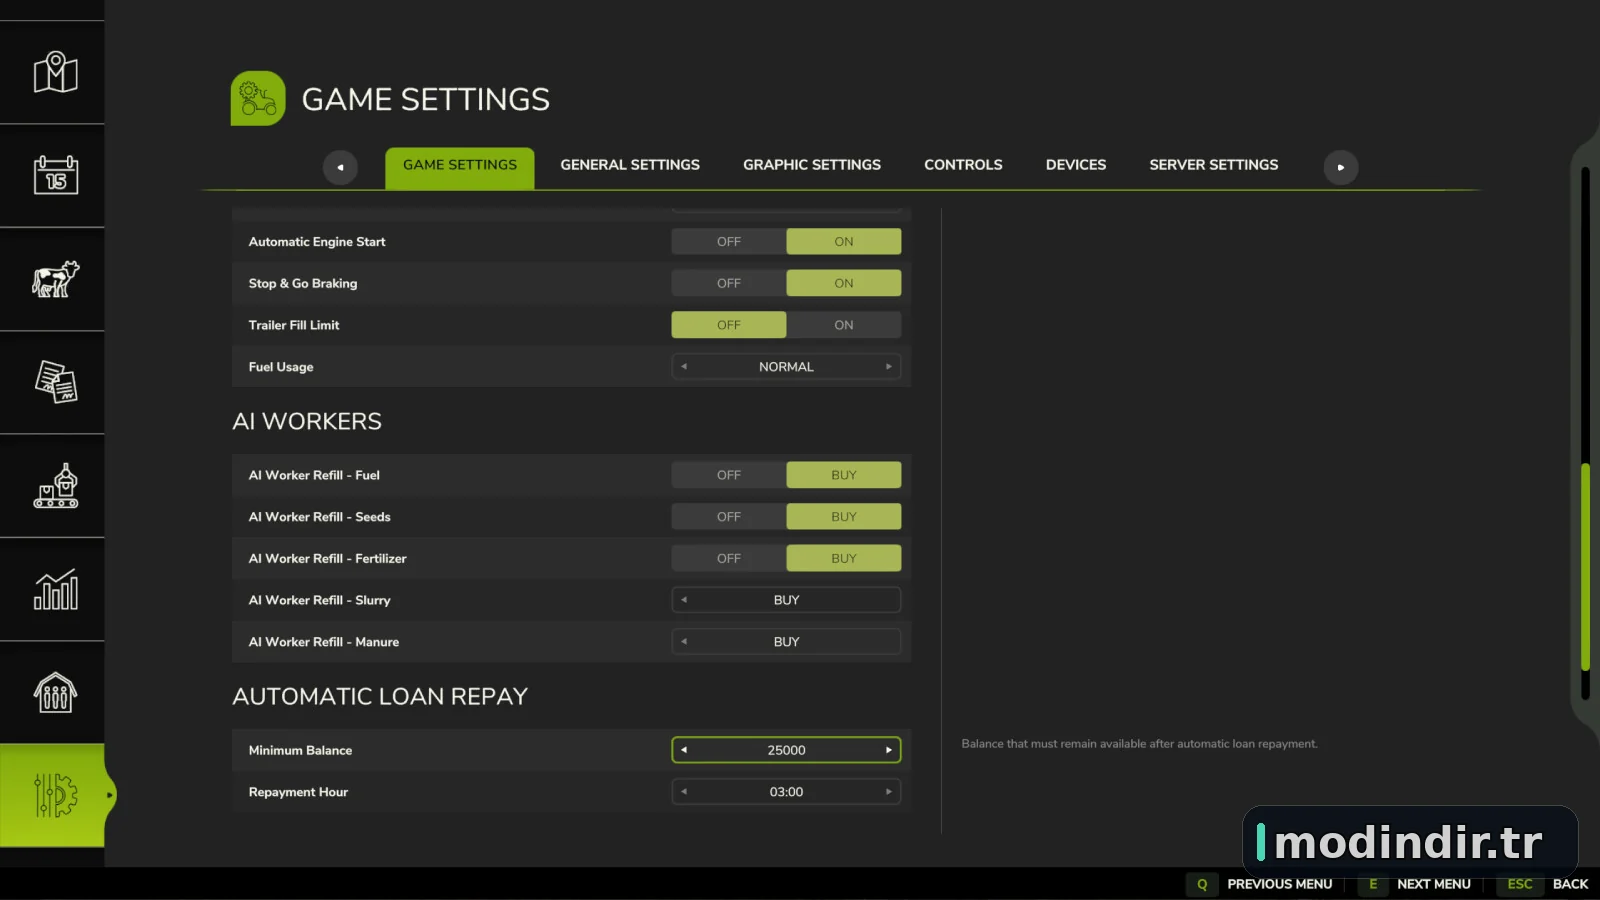Click the Minimum Balance 25000 value
Image resolution: width=1600 pixels, height=900 pixels.
(786, 750)
